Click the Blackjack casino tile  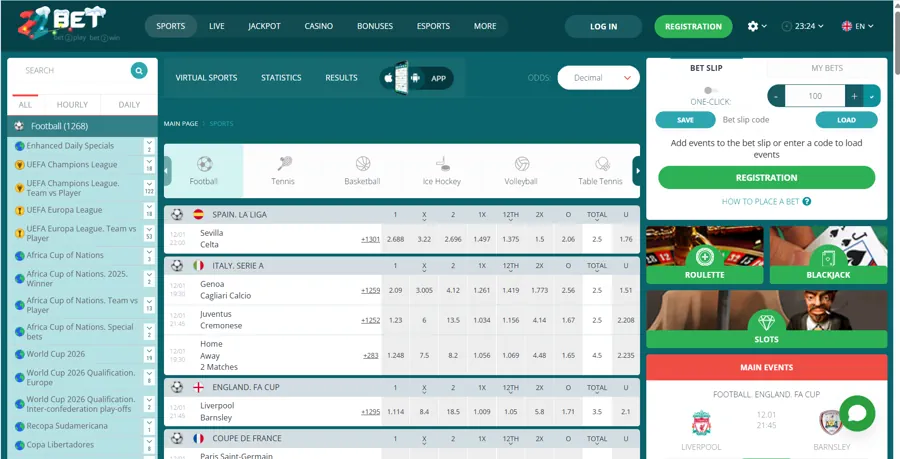[x=828, y=255]
